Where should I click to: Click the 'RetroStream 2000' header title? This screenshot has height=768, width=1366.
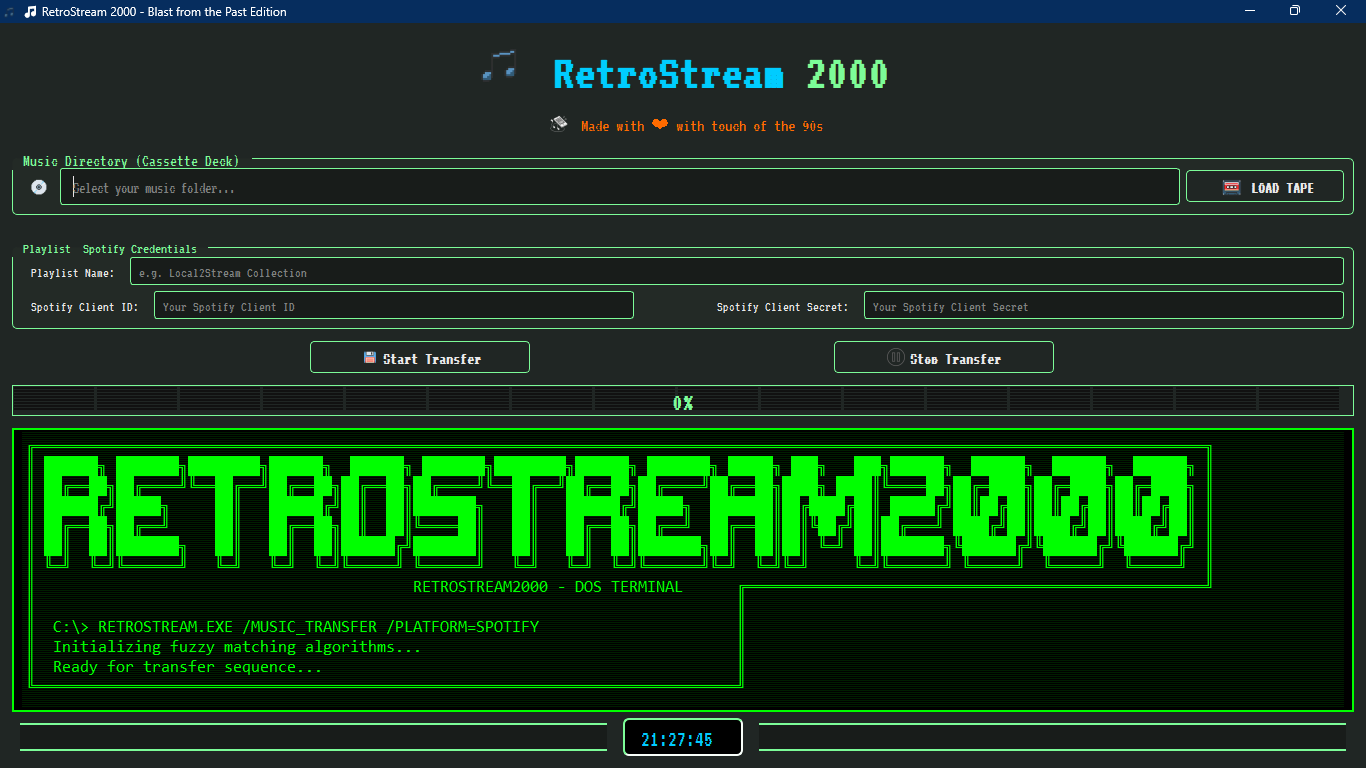click(x=720, y=74)
